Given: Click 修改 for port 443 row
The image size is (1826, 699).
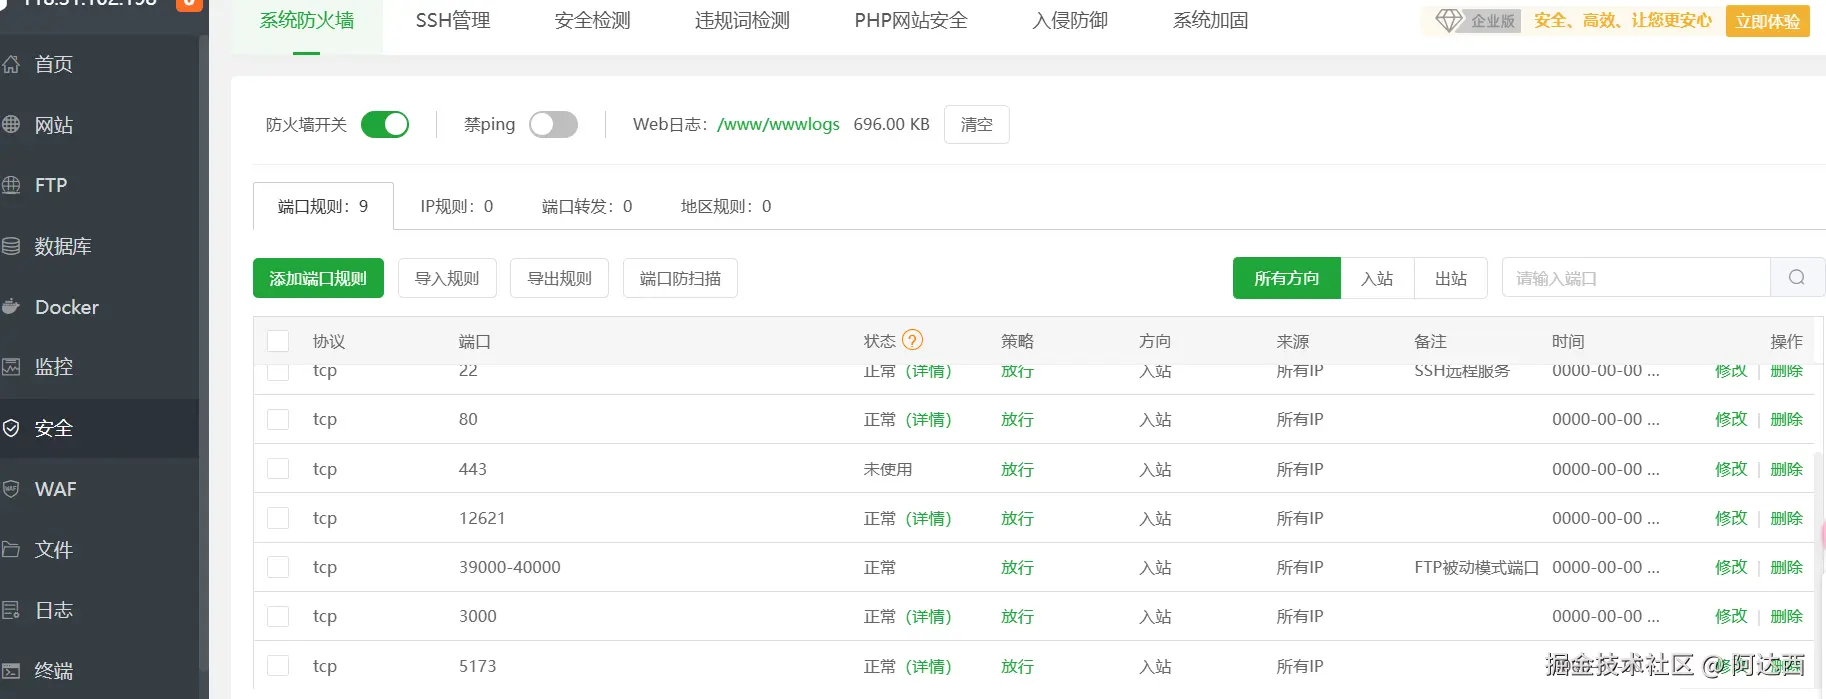Looking at the screenshot, I should pyautogui.click(x=1731, y=469).
